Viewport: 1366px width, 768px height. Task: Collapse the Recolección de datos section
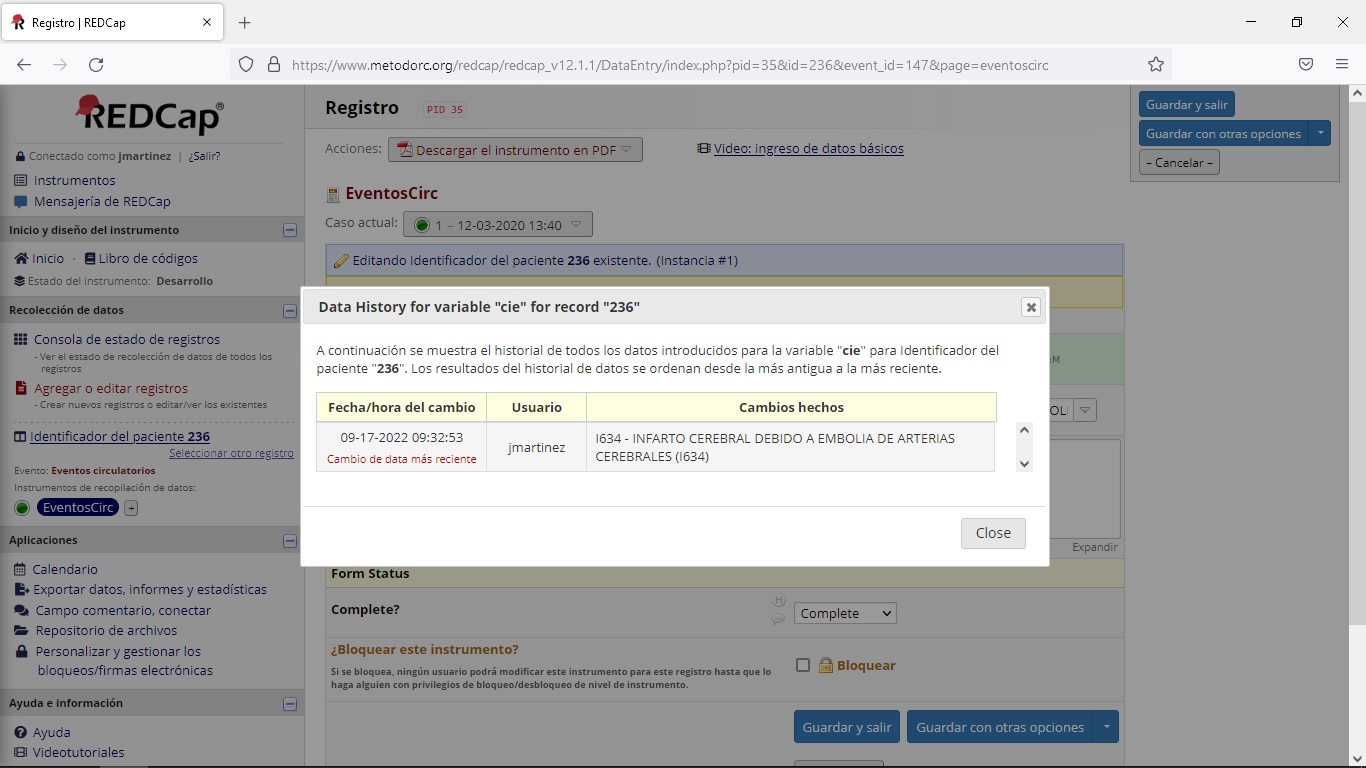[x=290, y=310]
